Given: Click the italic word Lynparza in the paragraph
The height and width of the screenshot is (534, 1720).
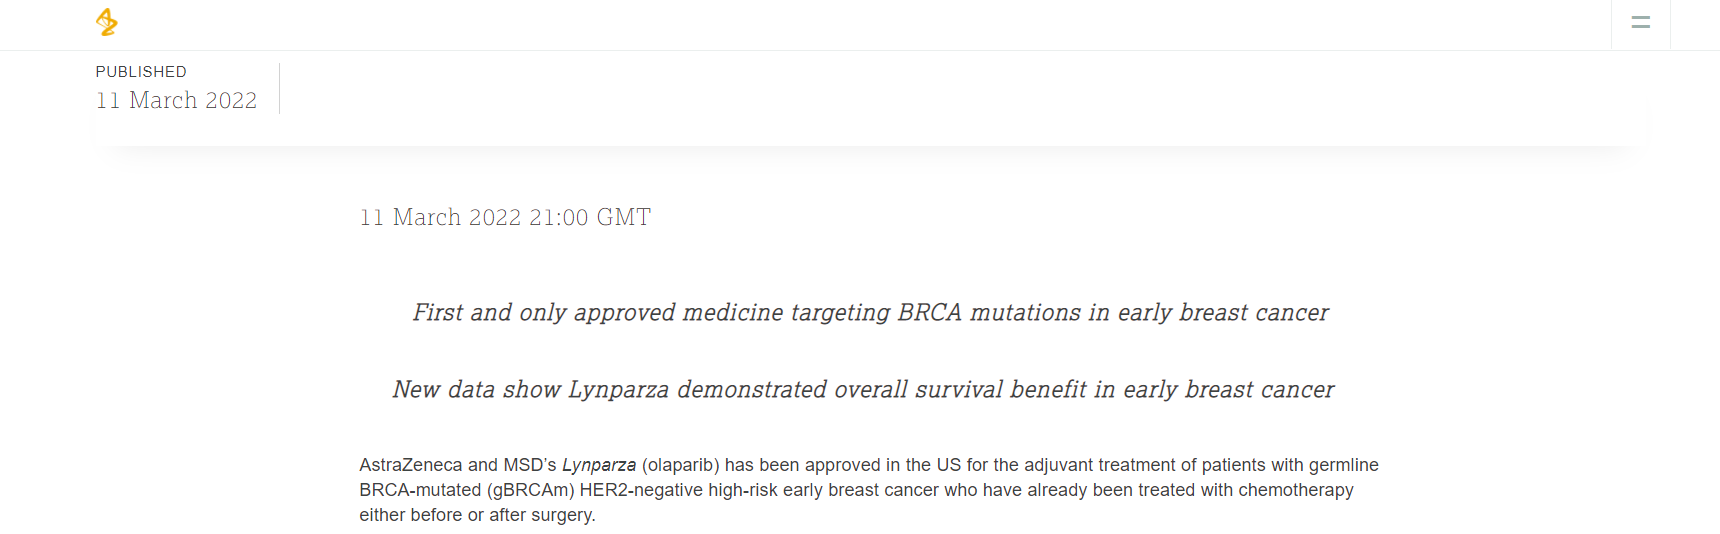Looking at the screenshot, I should click(599, 465).
